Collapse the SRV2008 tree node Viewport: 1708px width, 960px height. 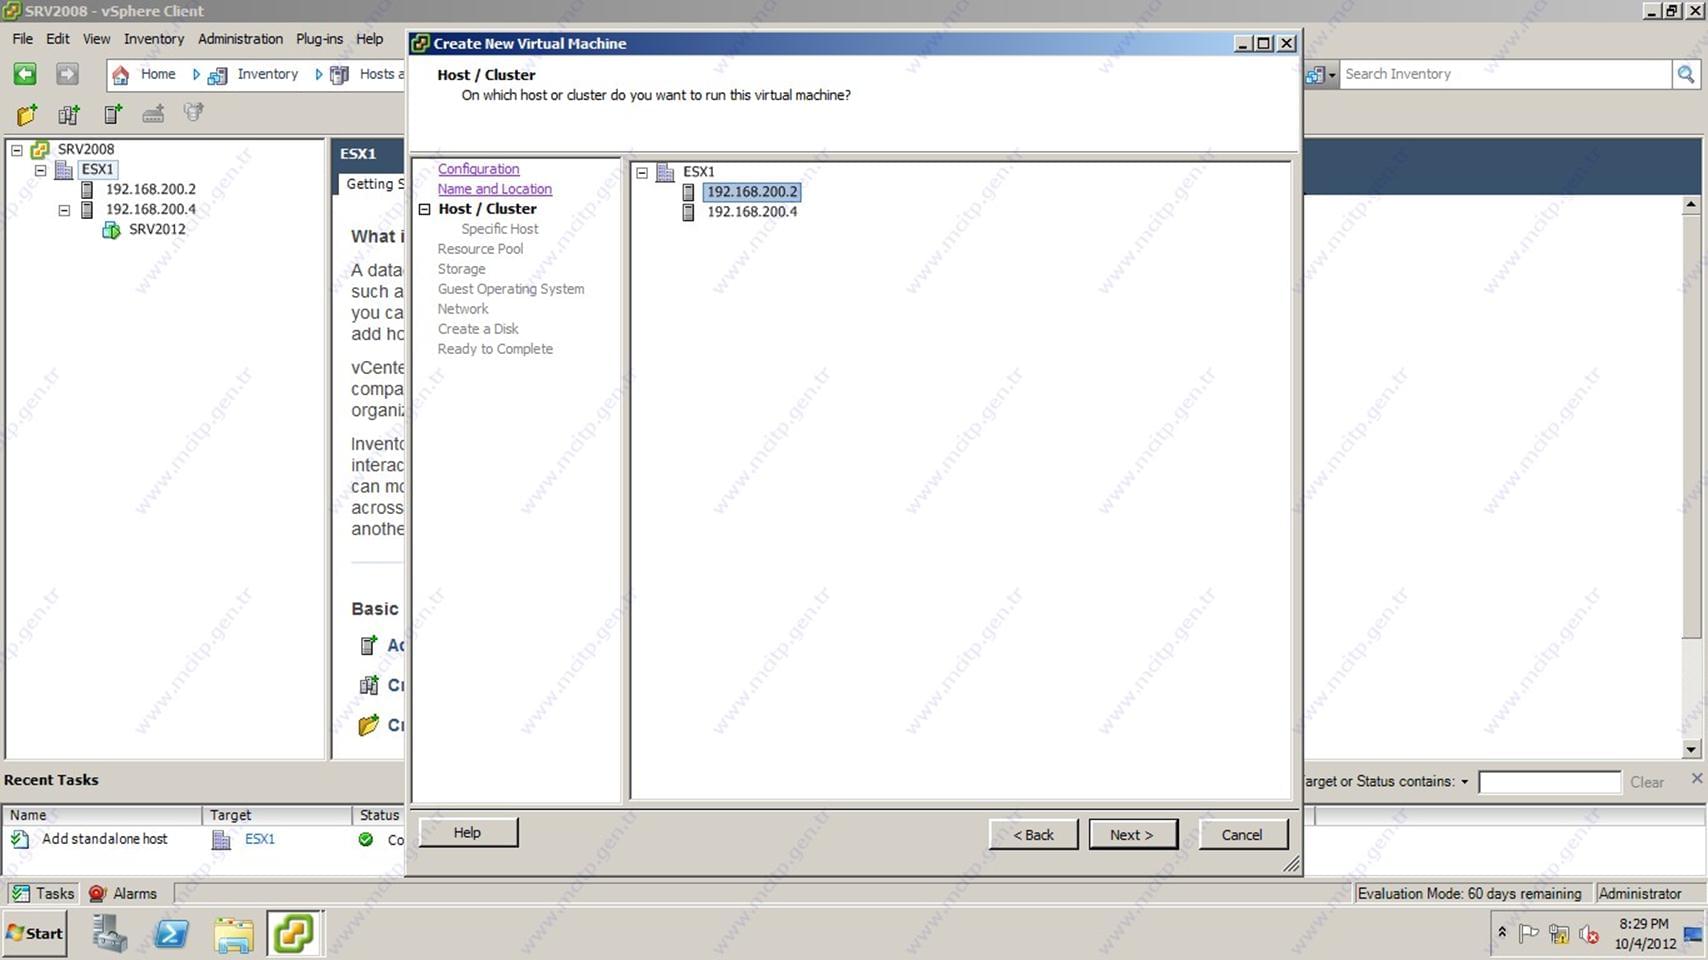(17, 150)
